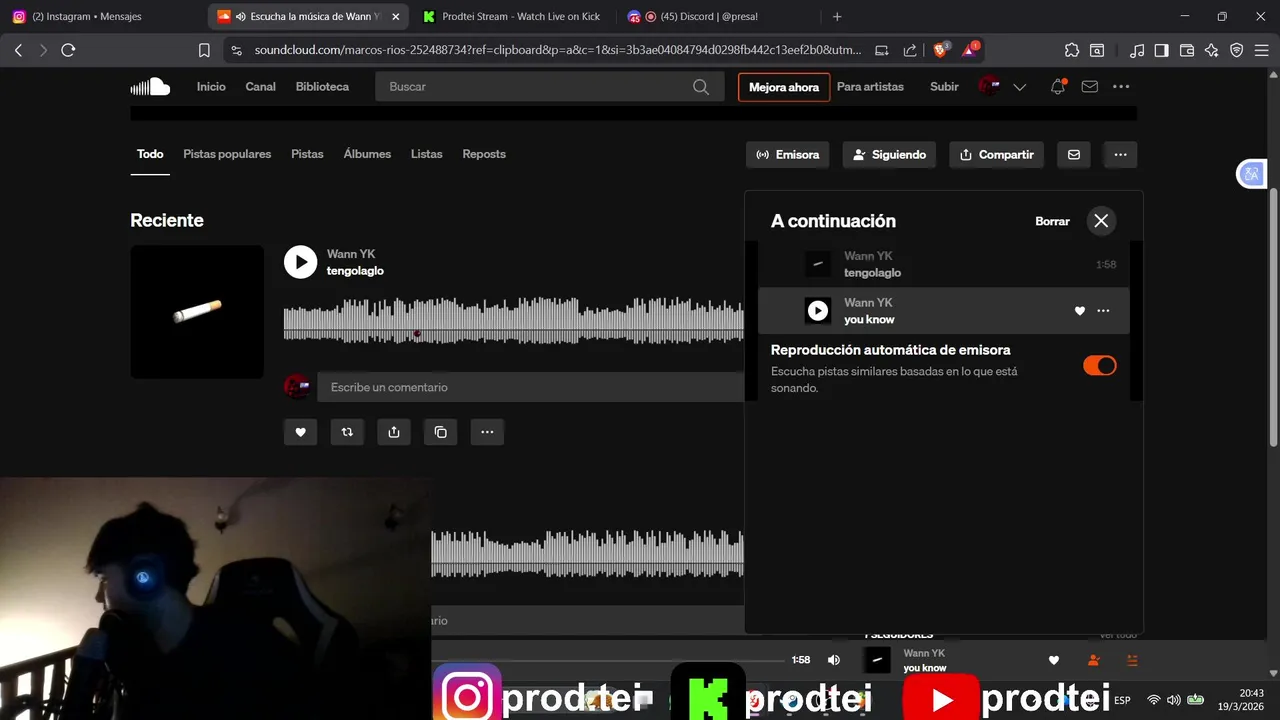Switch to the Discord browser tab
Viewport: 1280px width, 720px height.
pos(718,16)
